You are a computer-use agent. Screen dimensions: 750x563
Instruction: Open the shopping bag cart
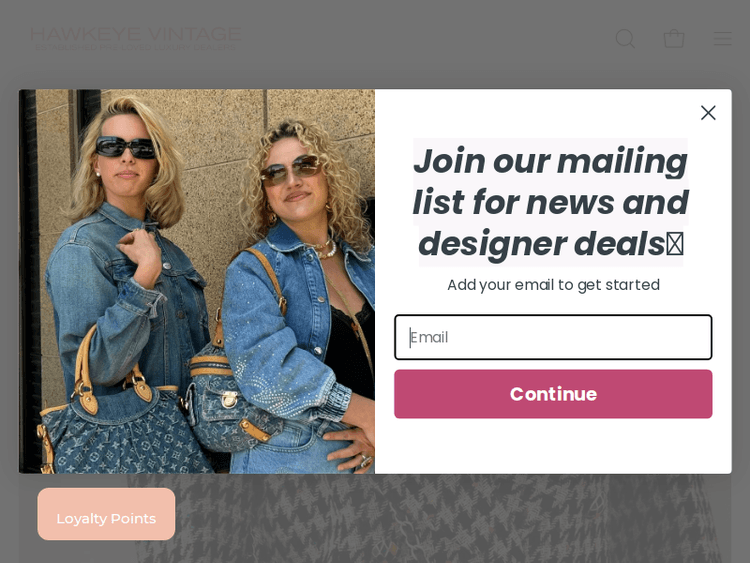tap(674, 38)
